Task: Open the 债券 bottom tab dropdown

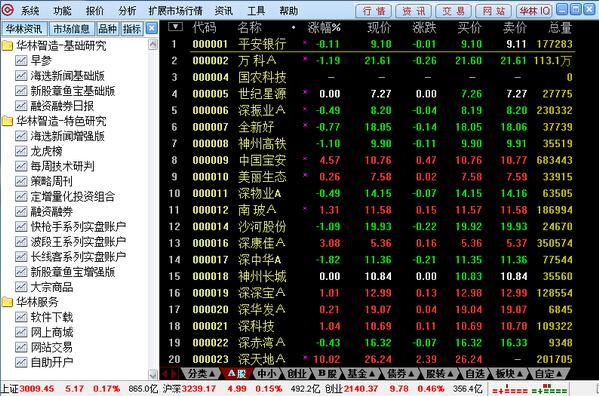Action: 401,373
